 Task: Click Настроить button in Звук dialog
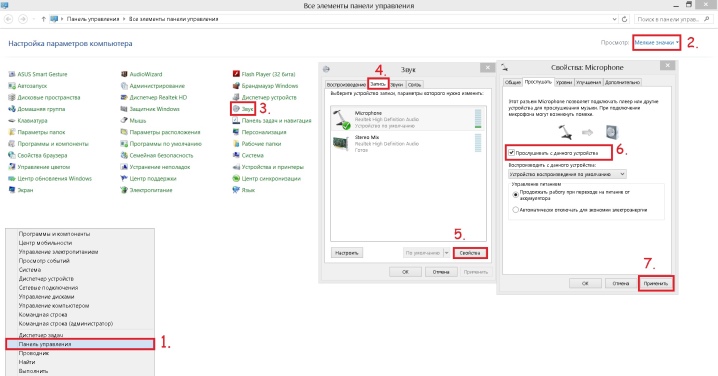point(347,253)
